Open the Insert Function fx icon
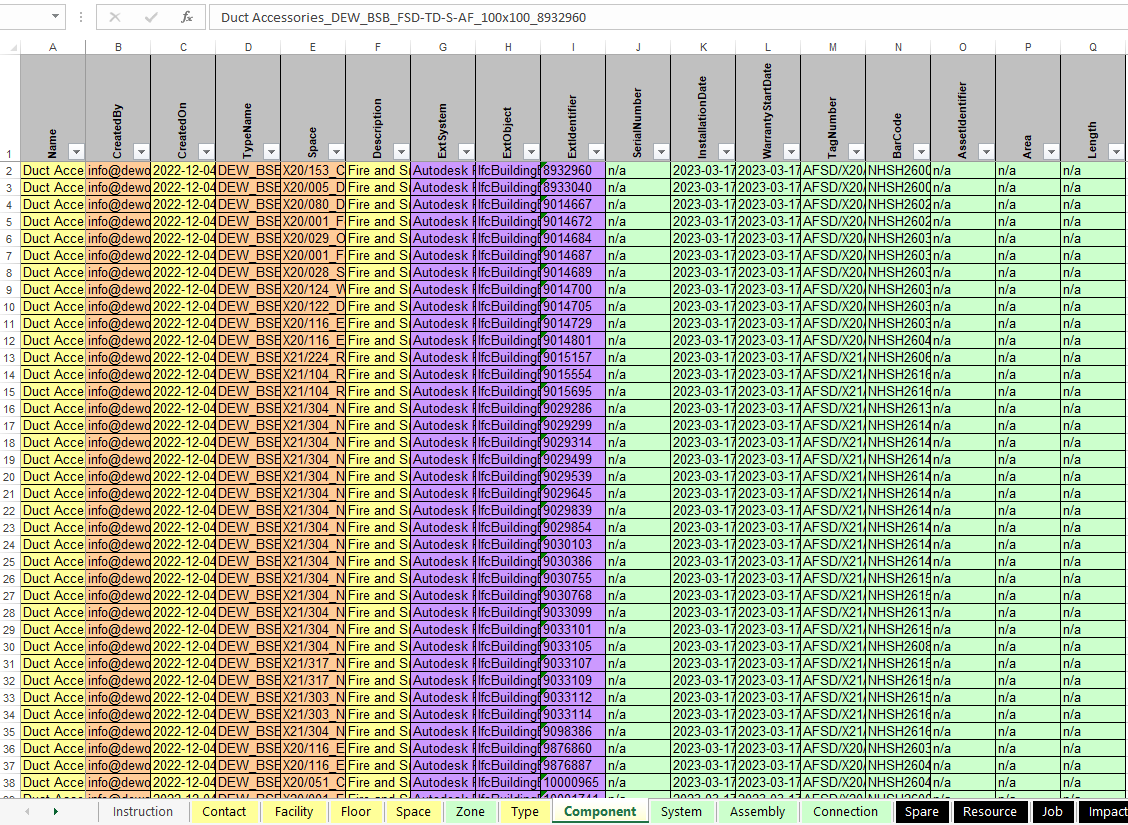The width and height of the screenshot is (1128, 825). tap(187, 17)
